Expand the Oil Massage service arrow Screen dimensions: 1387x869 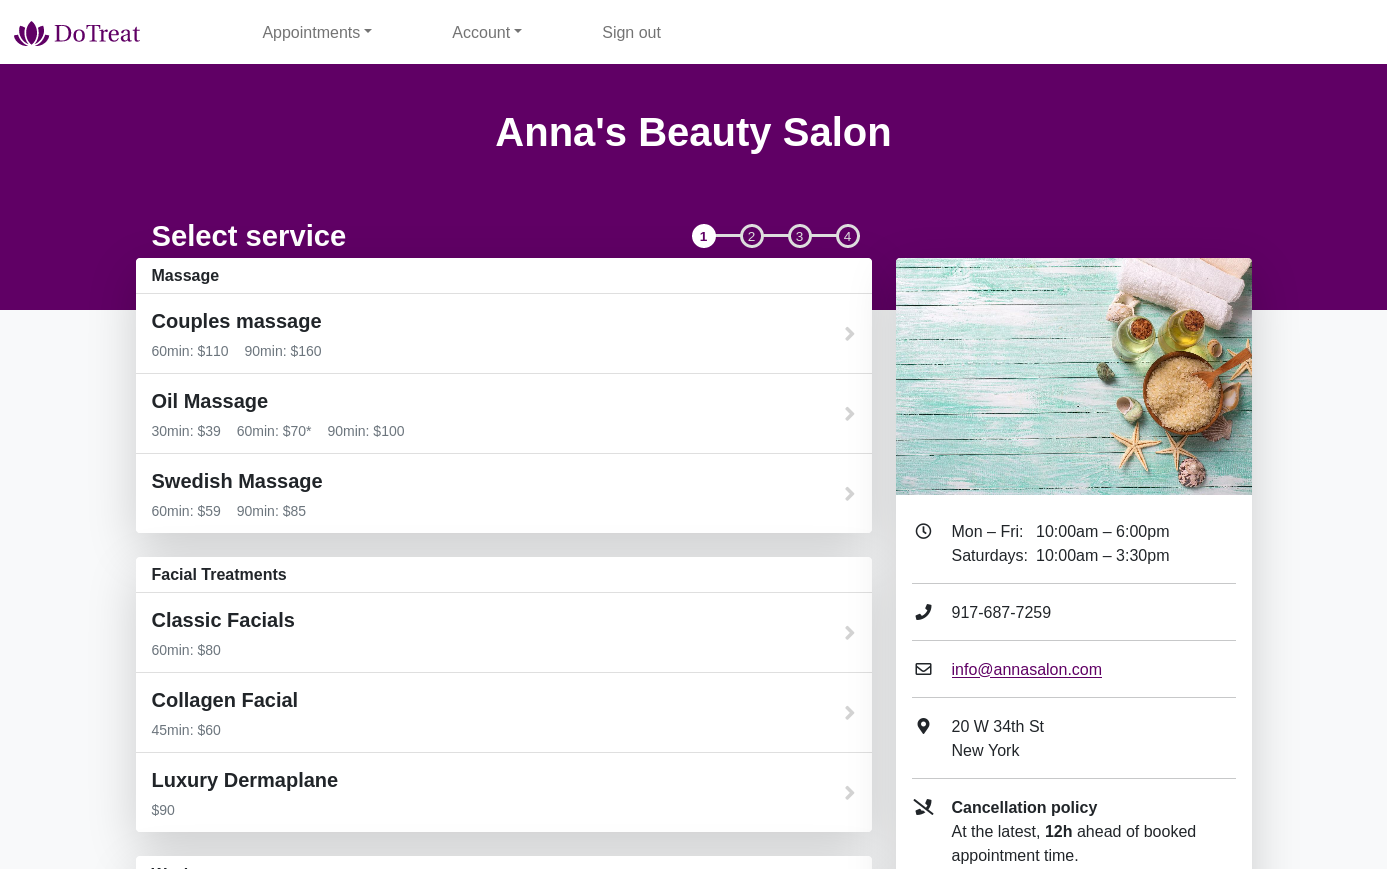click(x=849, y=414)
